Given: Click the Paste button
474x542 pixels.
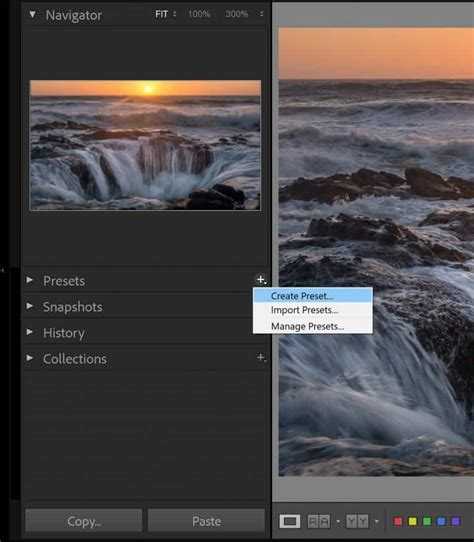Looking at the screenshot, I should (206, 521).
